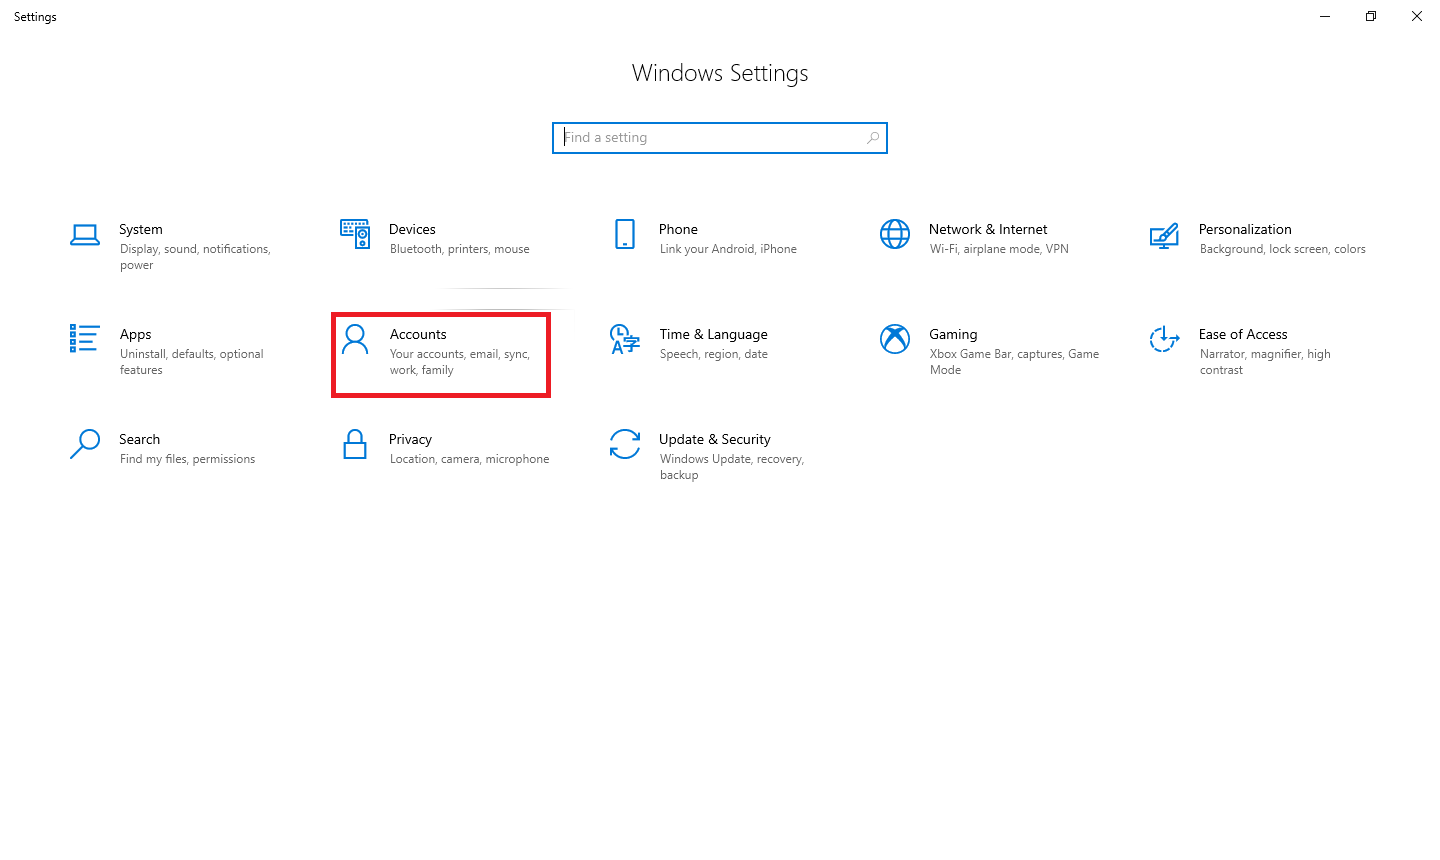Click the System laptop icon
1440x860 pixels.
coord(85,235)
